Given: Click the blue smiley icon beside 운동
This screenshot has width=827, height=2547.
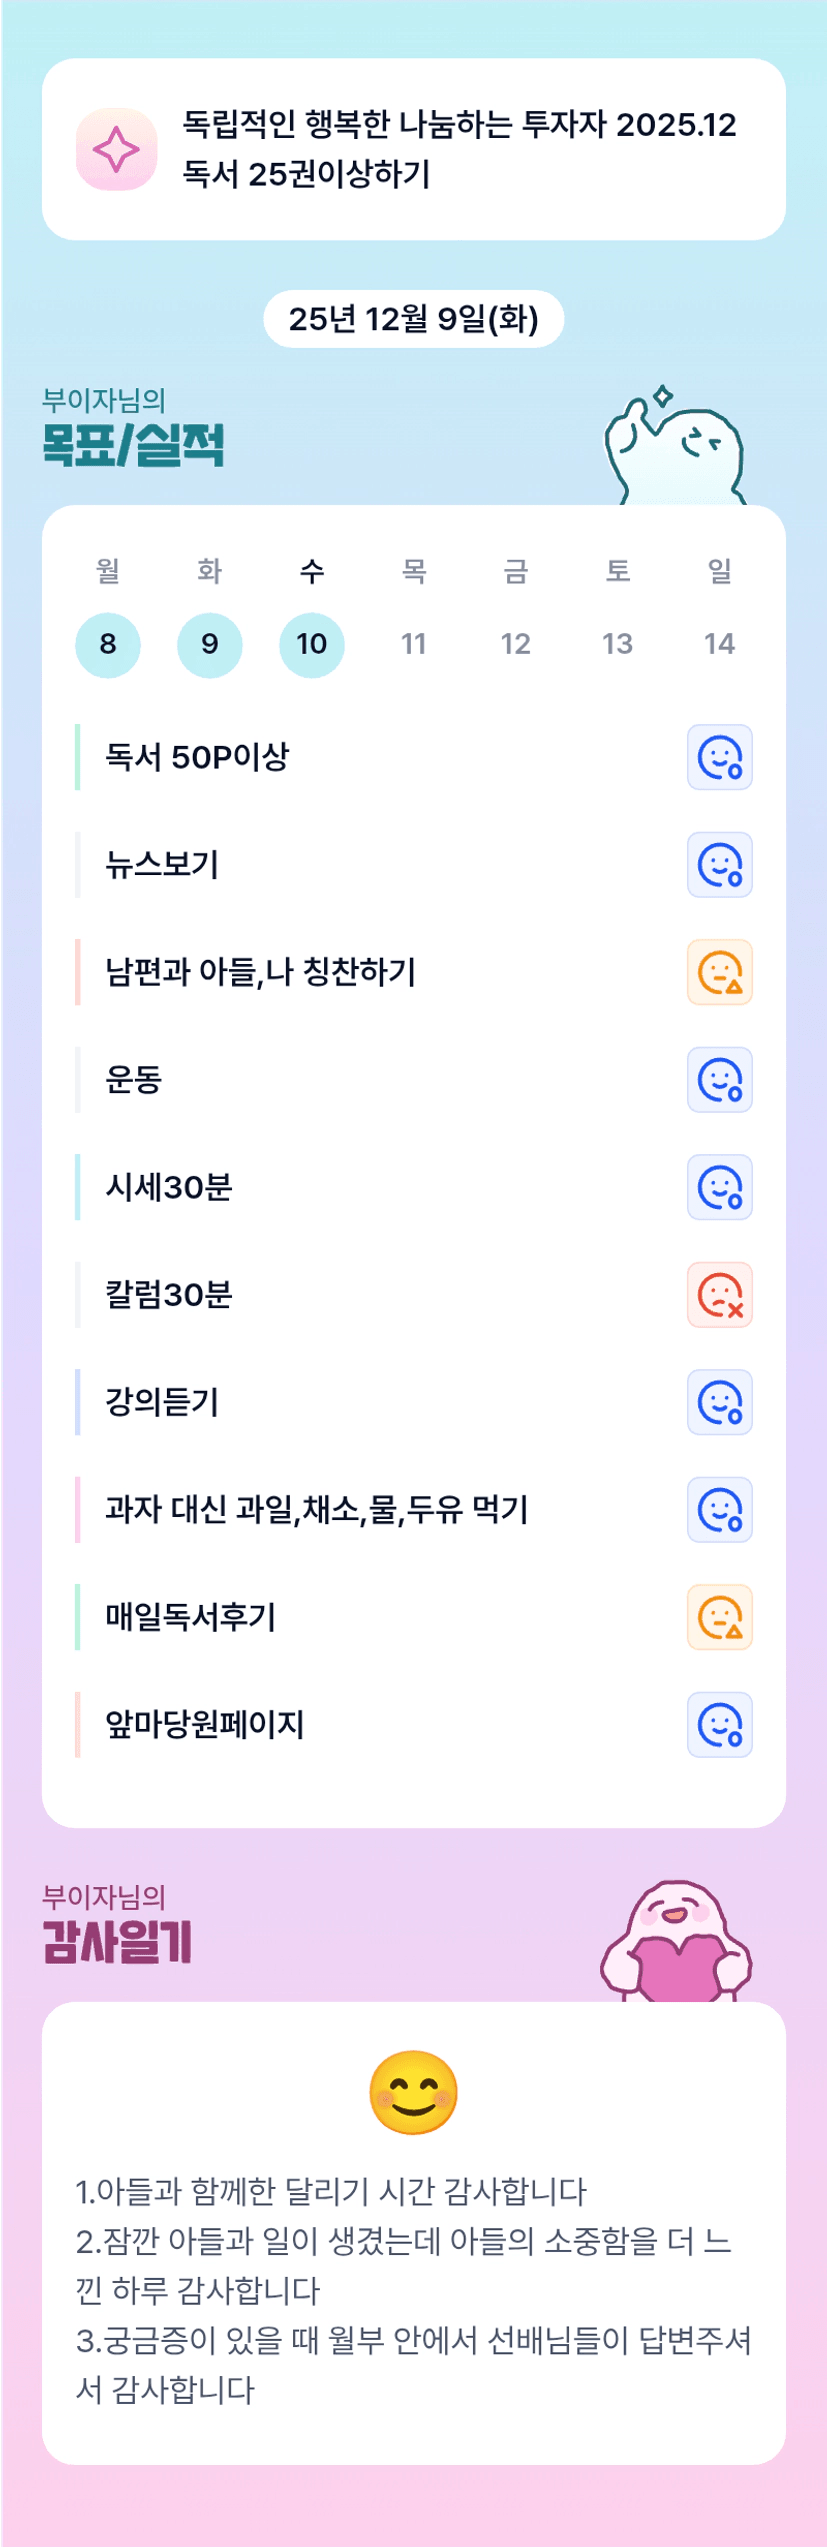Looking at the screenshot, I should (x=719, y=1080).
